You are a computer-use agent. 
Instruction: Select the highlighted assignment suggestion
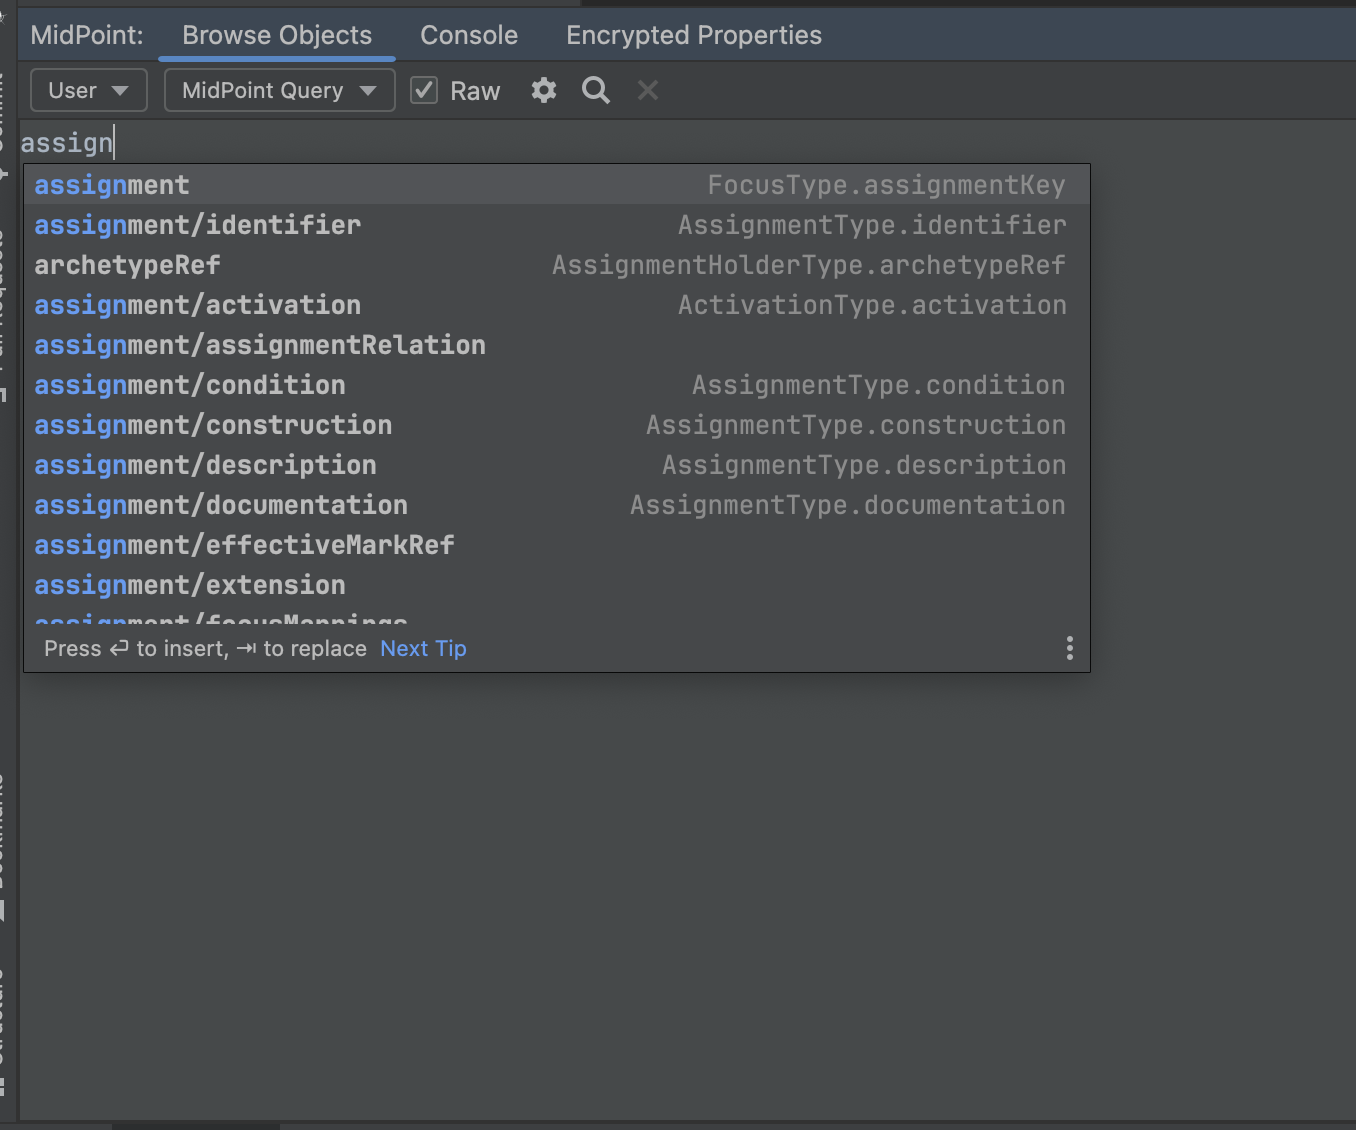[112, 184]
